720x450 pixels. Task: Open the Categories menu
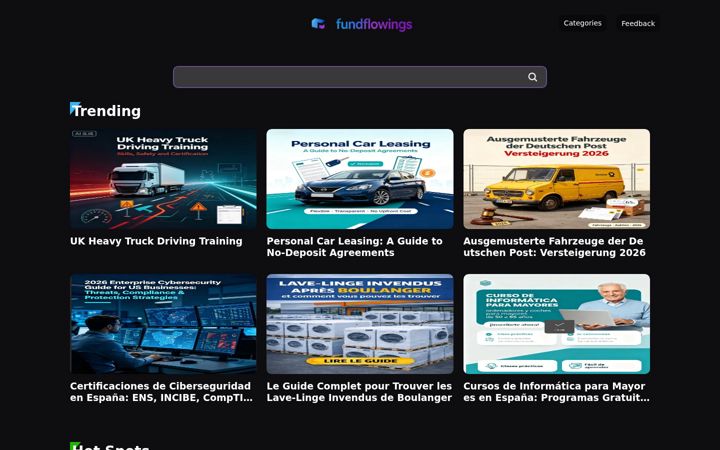click(x=582, y=23)
